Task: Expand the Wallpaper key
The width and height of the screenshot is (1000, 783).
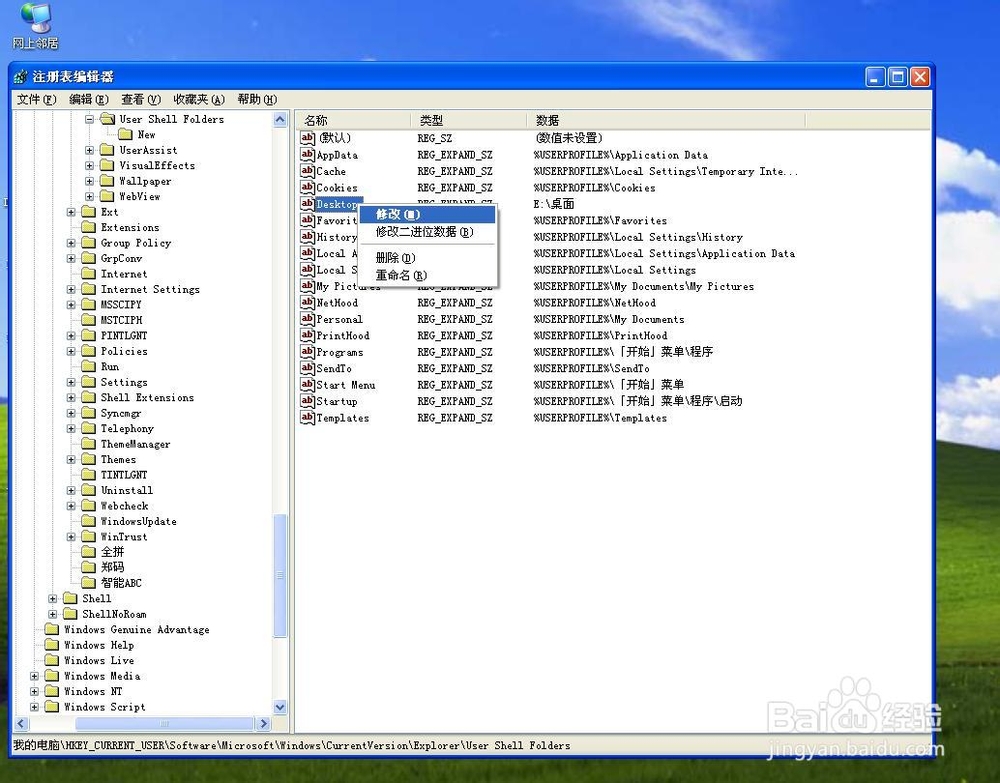Action: click(89, 181)
